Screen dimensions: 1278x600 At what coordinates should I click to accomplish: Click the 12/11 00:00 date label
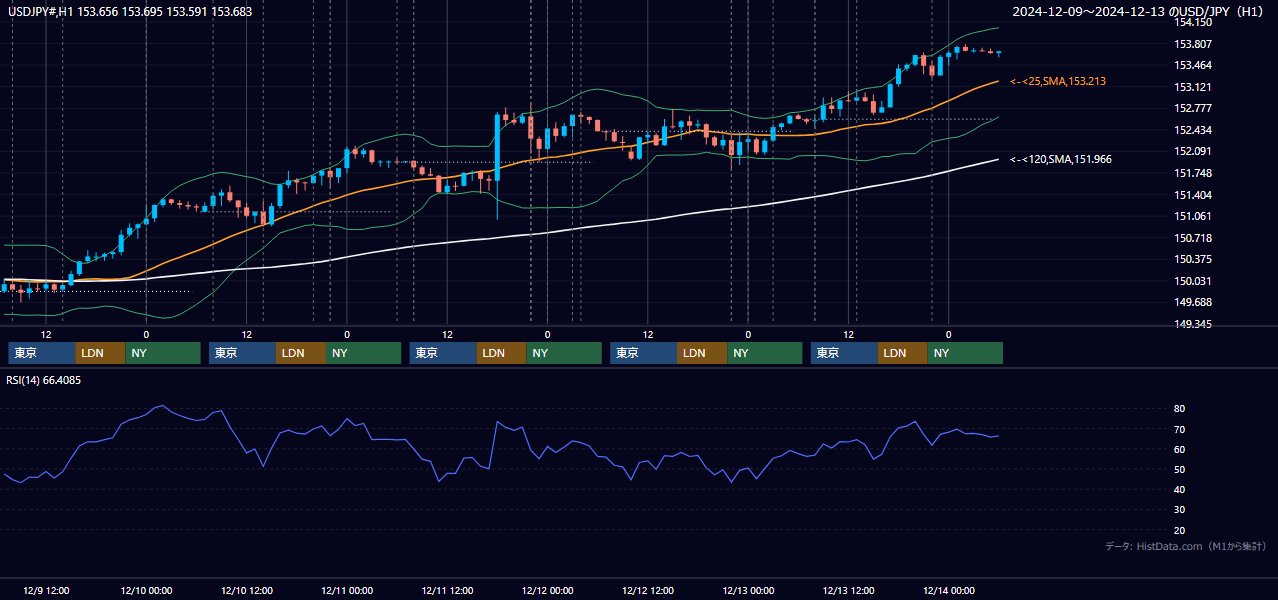[x=347, y=591]
